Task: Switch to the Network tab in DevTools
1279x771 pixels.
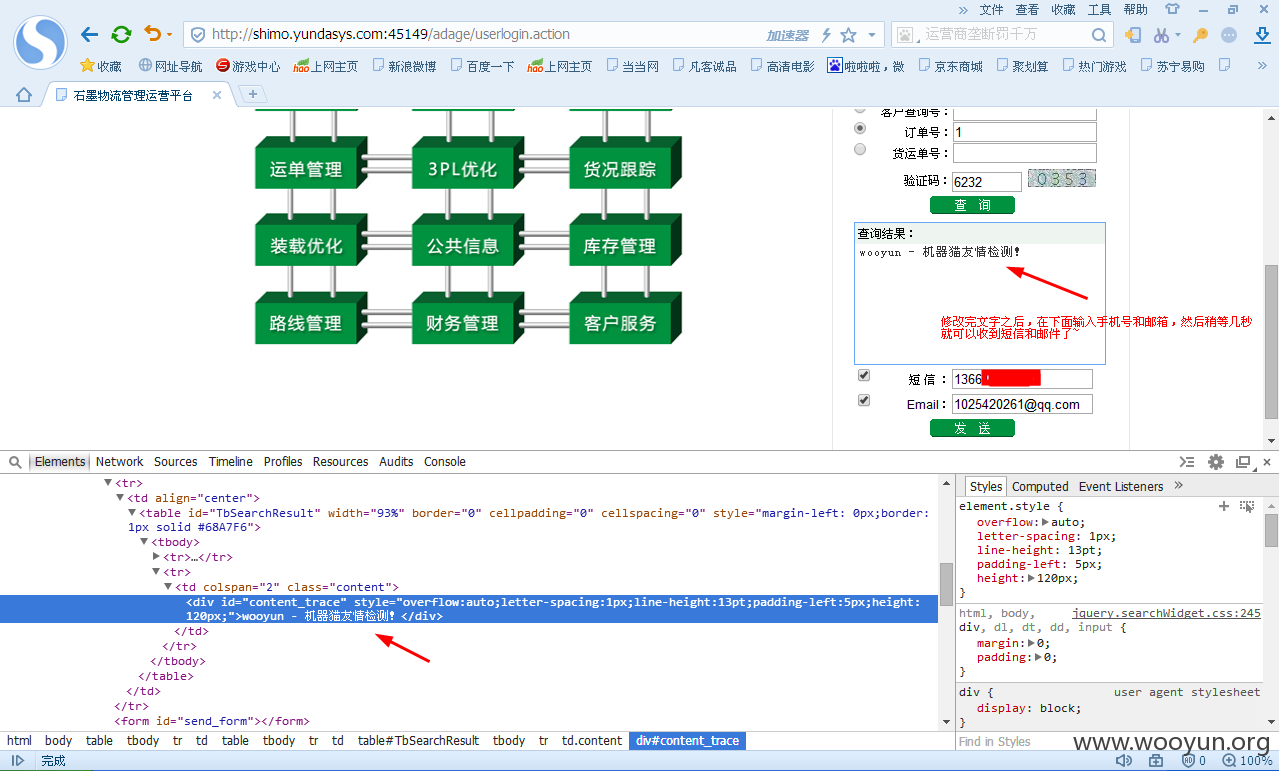Action: click(x=120, y=462)
